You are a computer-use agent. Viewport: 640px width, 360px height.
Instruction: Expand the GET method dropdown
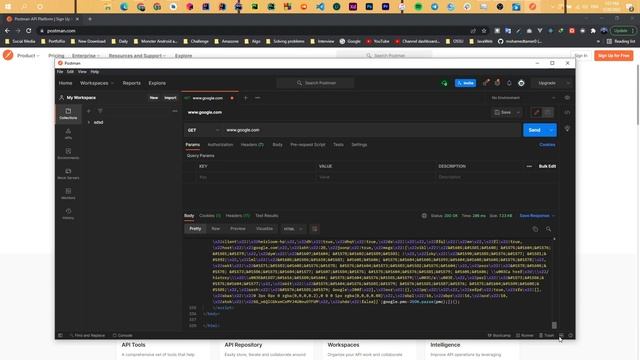click(203, 130)
